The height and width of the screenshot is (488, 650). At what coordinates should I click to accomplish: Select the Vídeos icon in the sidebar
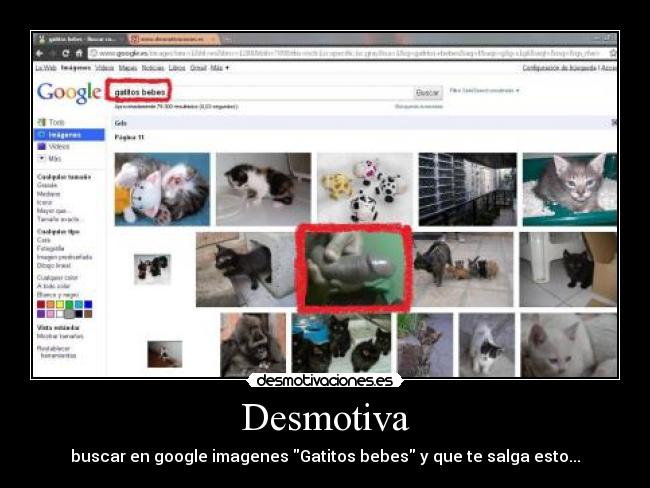(x=41, y=146)
